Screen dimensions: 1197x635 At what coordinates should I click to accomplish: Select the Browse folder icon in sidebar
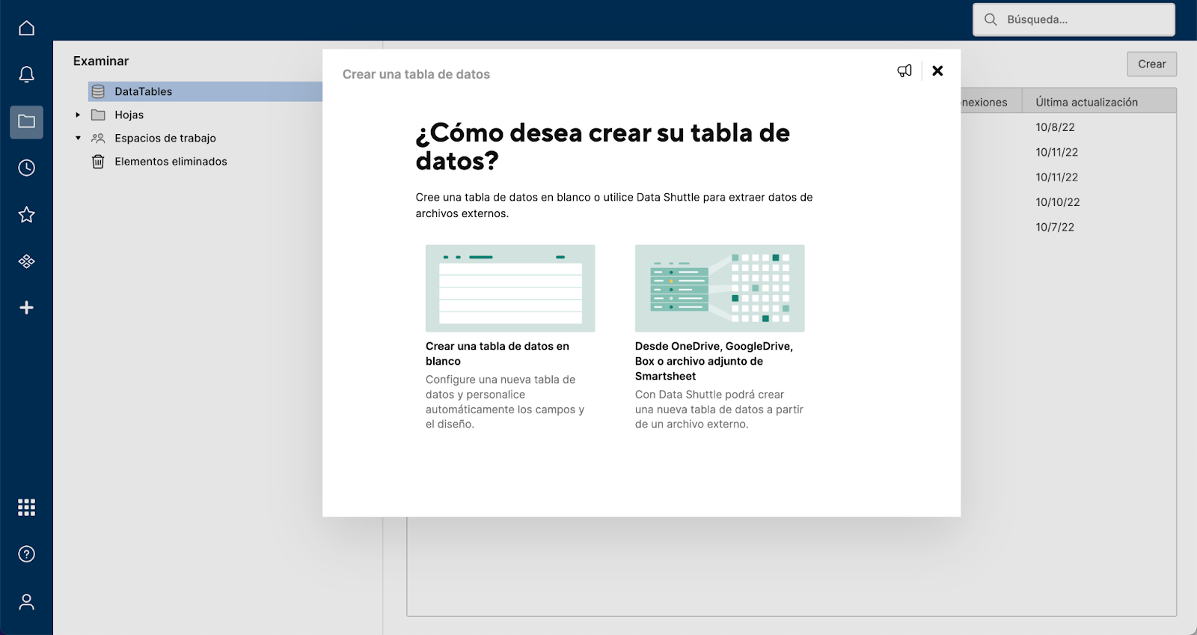tap(26, 121)
